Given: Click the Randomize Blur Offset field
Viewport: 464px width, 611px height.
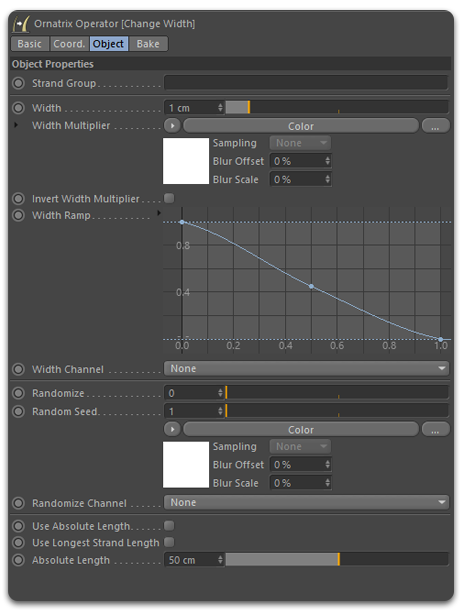Looking at the screenshot, I should pos(296,464).
